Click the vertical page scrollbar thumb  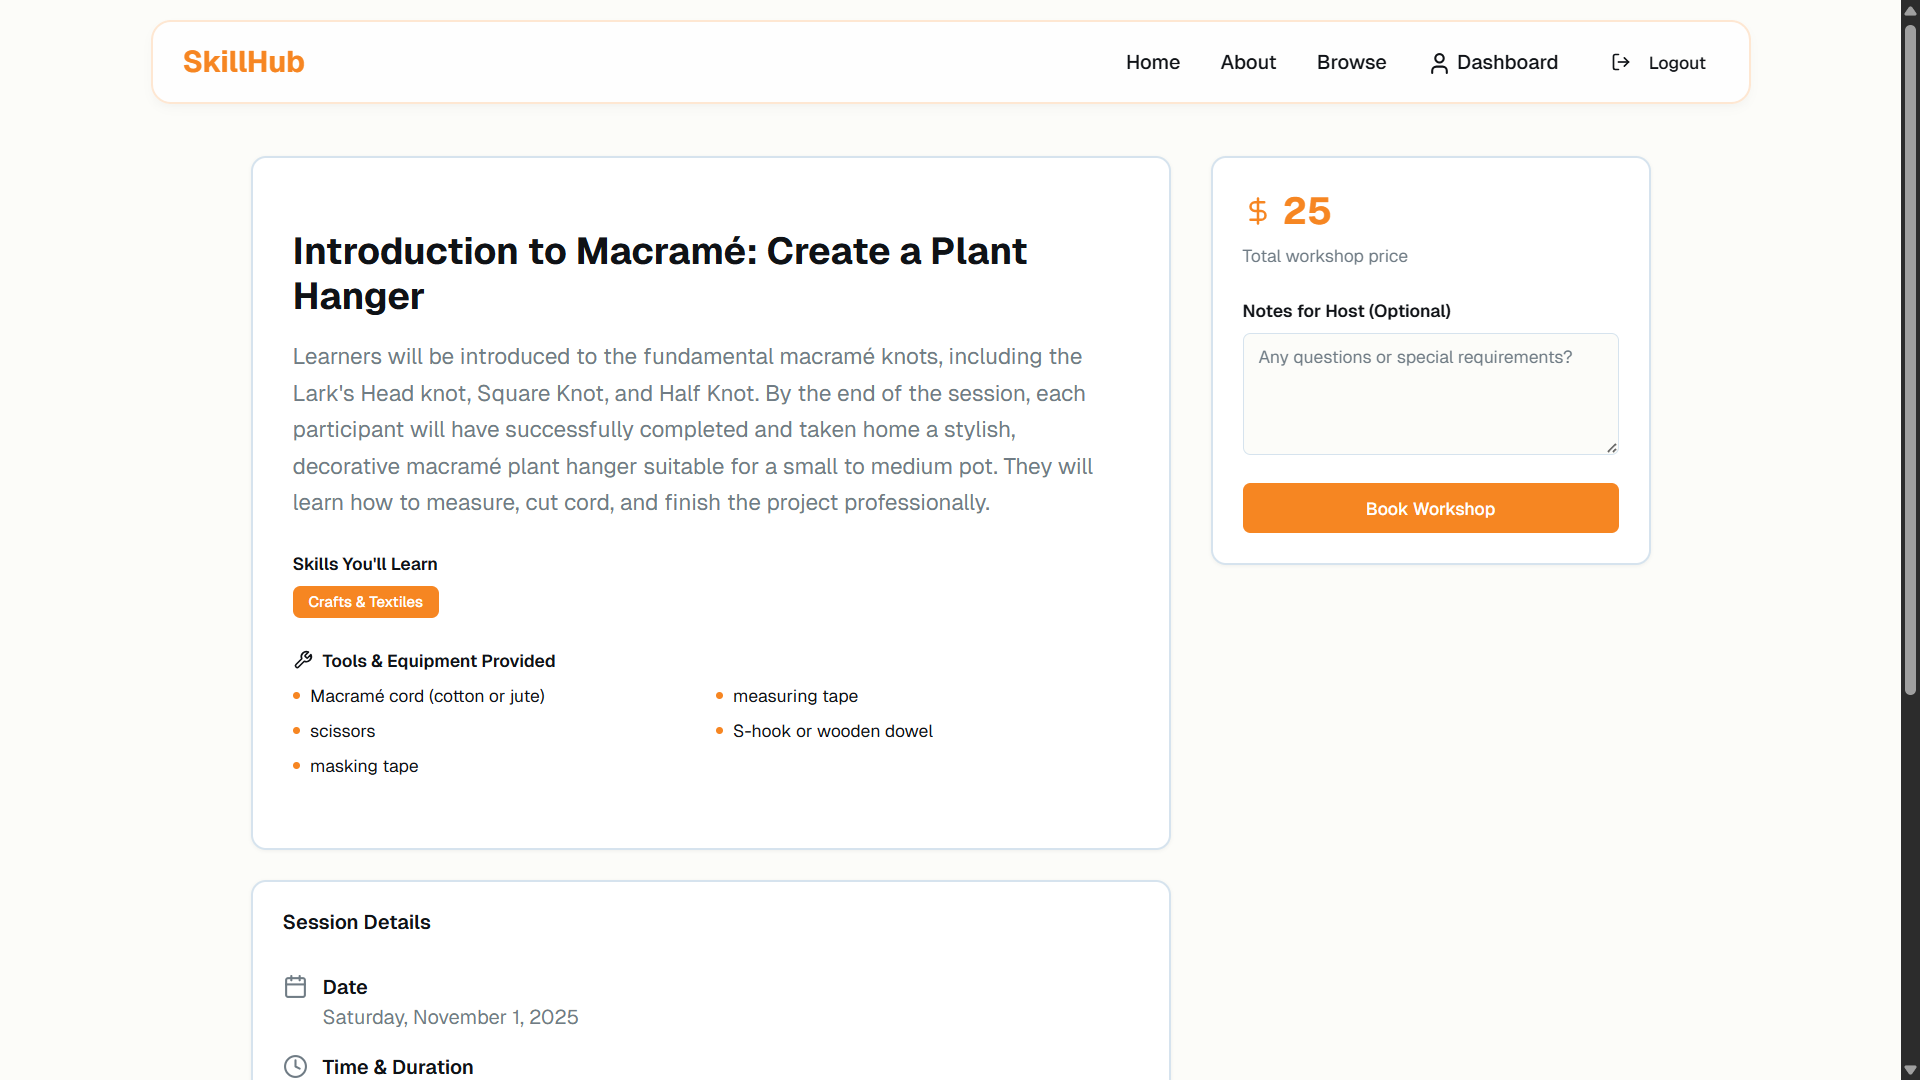click(1910, 360)
